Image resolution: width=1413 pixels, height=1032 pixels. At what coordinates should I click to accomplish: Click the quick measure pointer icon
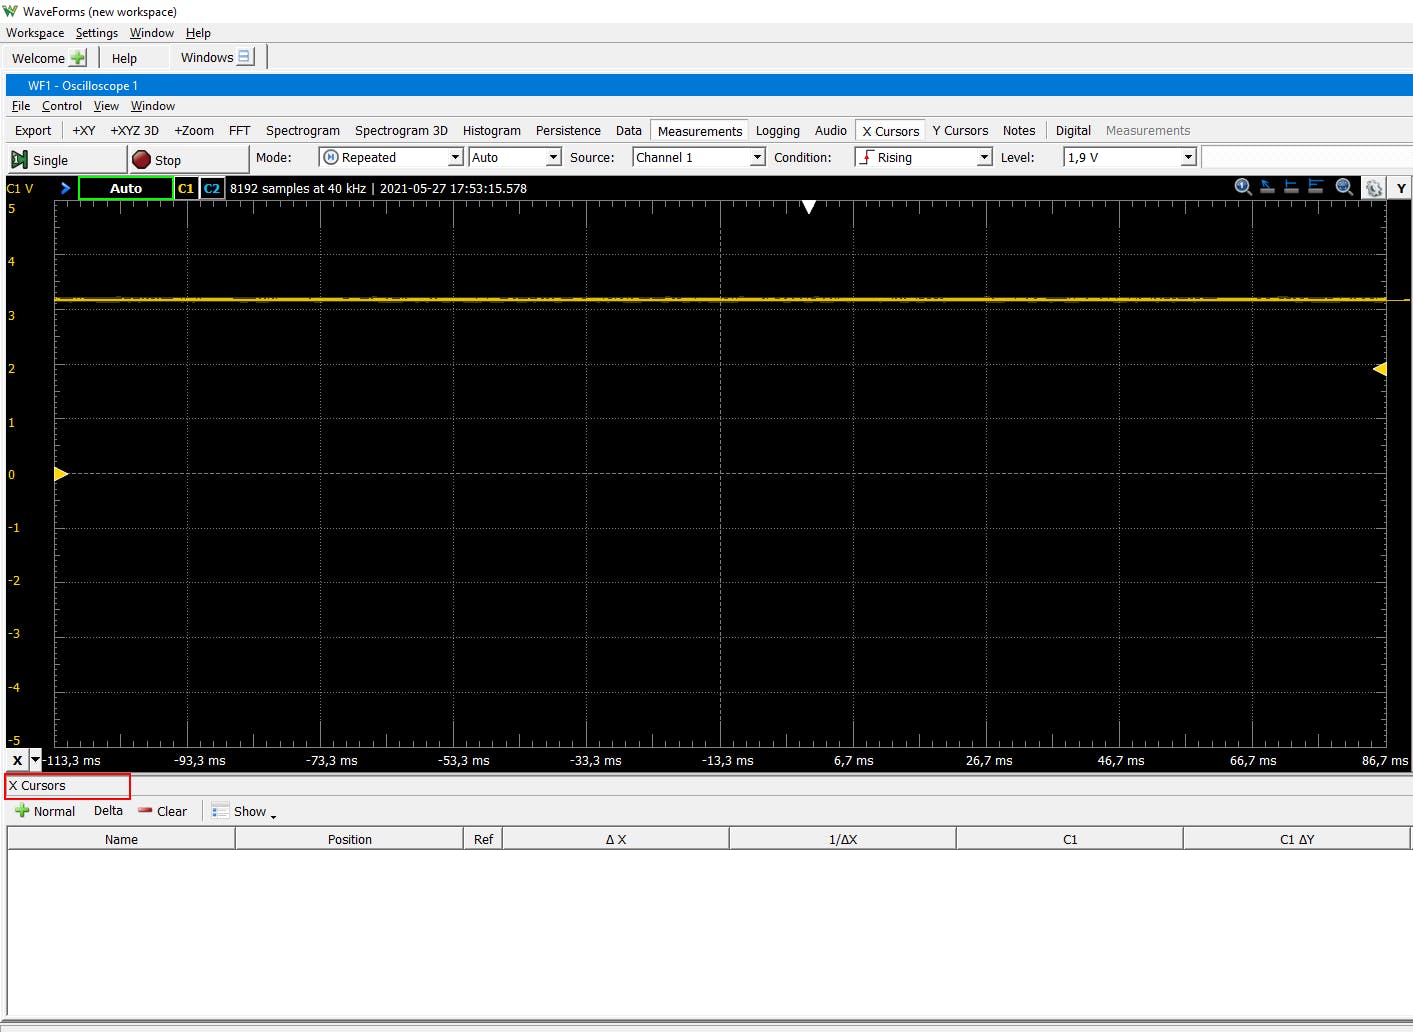pyautogui.click(x=1267, y=187)
